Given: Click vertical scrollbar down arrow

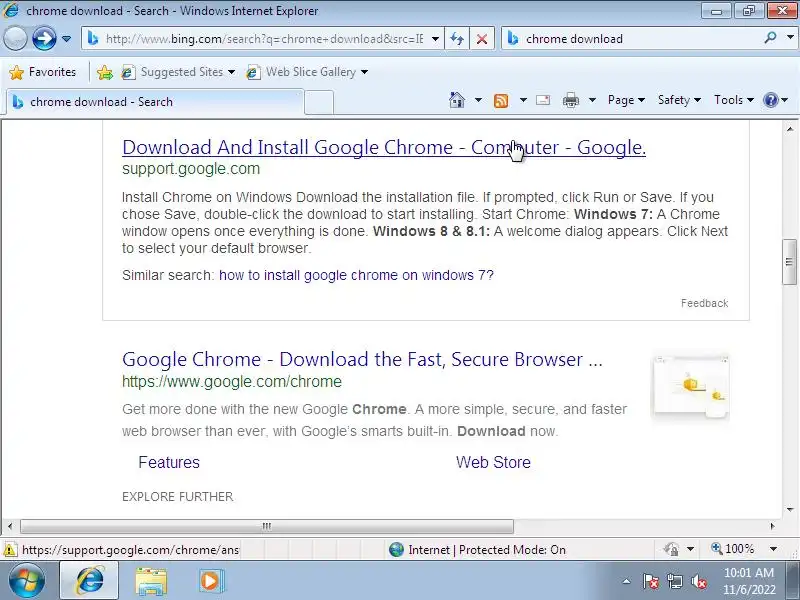Looking at the screenshot, I should (790, 509).
